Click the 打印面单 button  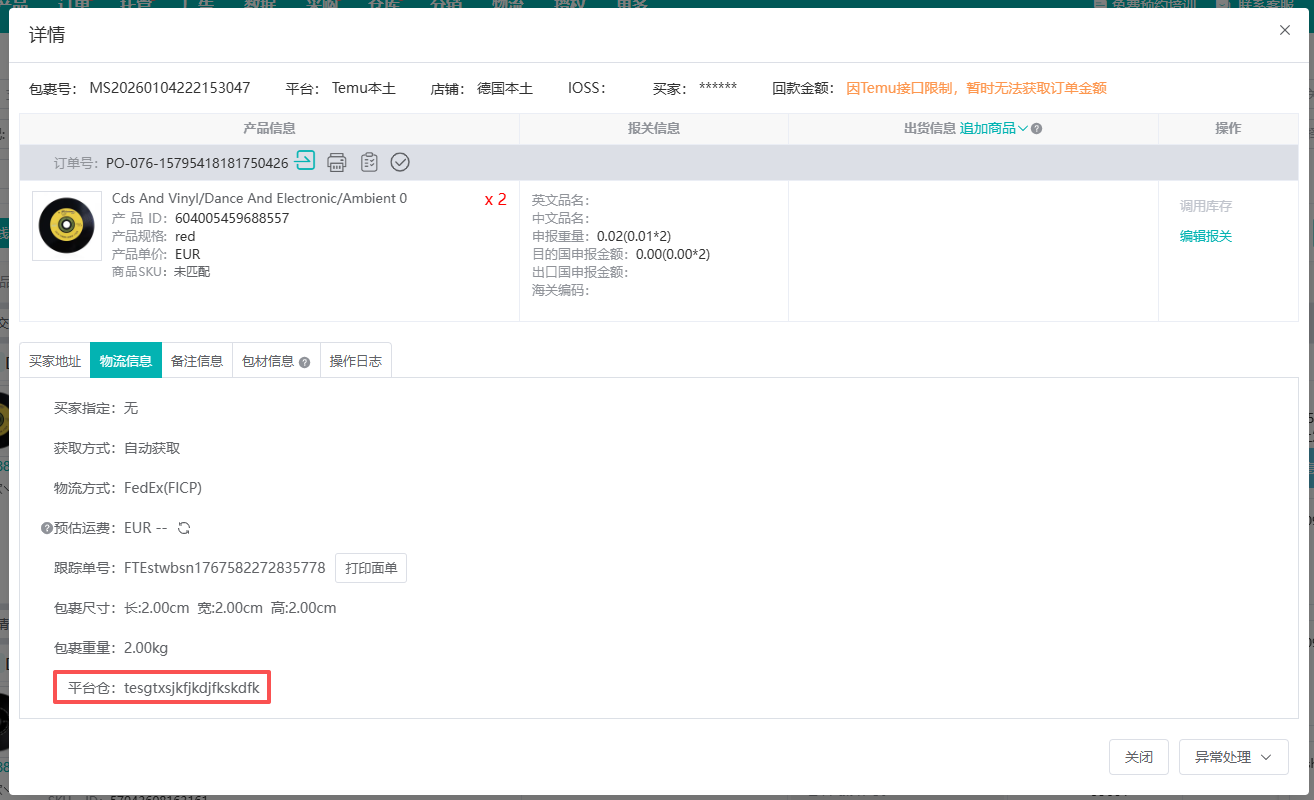371,568
